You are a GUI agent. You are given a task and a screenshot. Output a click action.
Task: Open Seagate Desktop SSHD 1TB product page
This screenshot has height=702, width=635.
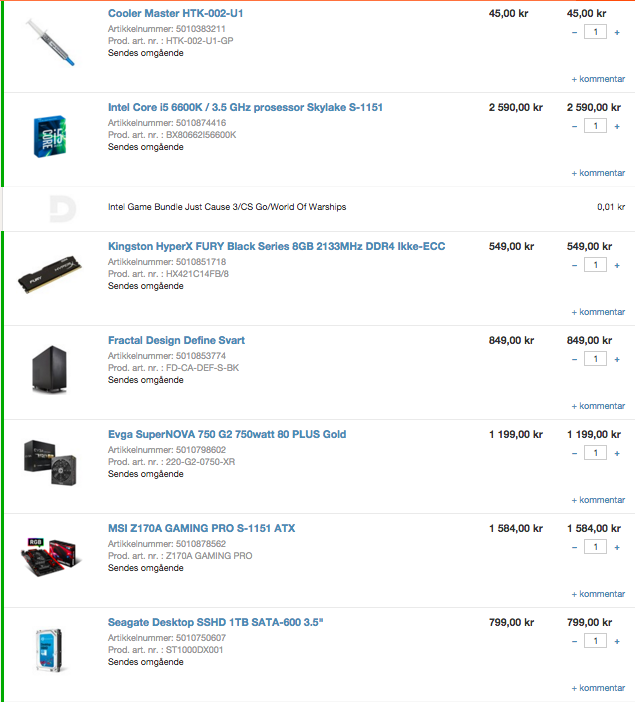(215, 622)
